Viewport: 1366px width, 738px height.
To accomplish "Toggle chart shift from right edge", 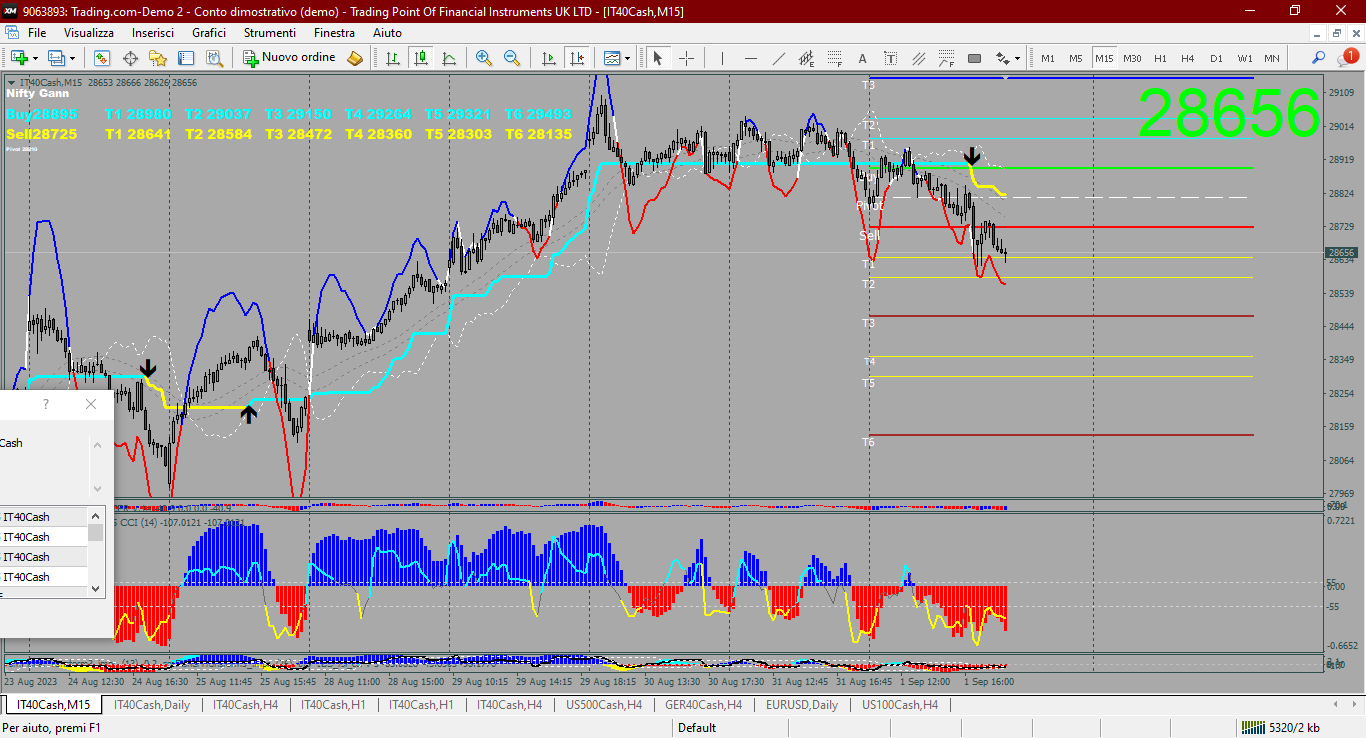I will click(576, 58).
